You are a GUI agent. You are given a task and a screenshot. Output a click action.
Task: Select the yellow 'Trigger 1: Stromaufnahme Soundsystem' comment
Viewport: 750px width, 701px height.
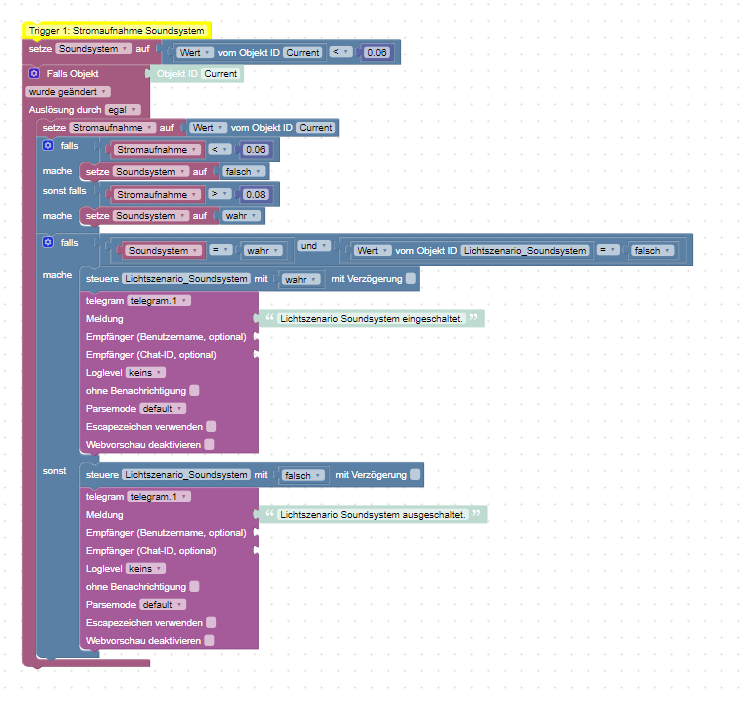(117, 31)
